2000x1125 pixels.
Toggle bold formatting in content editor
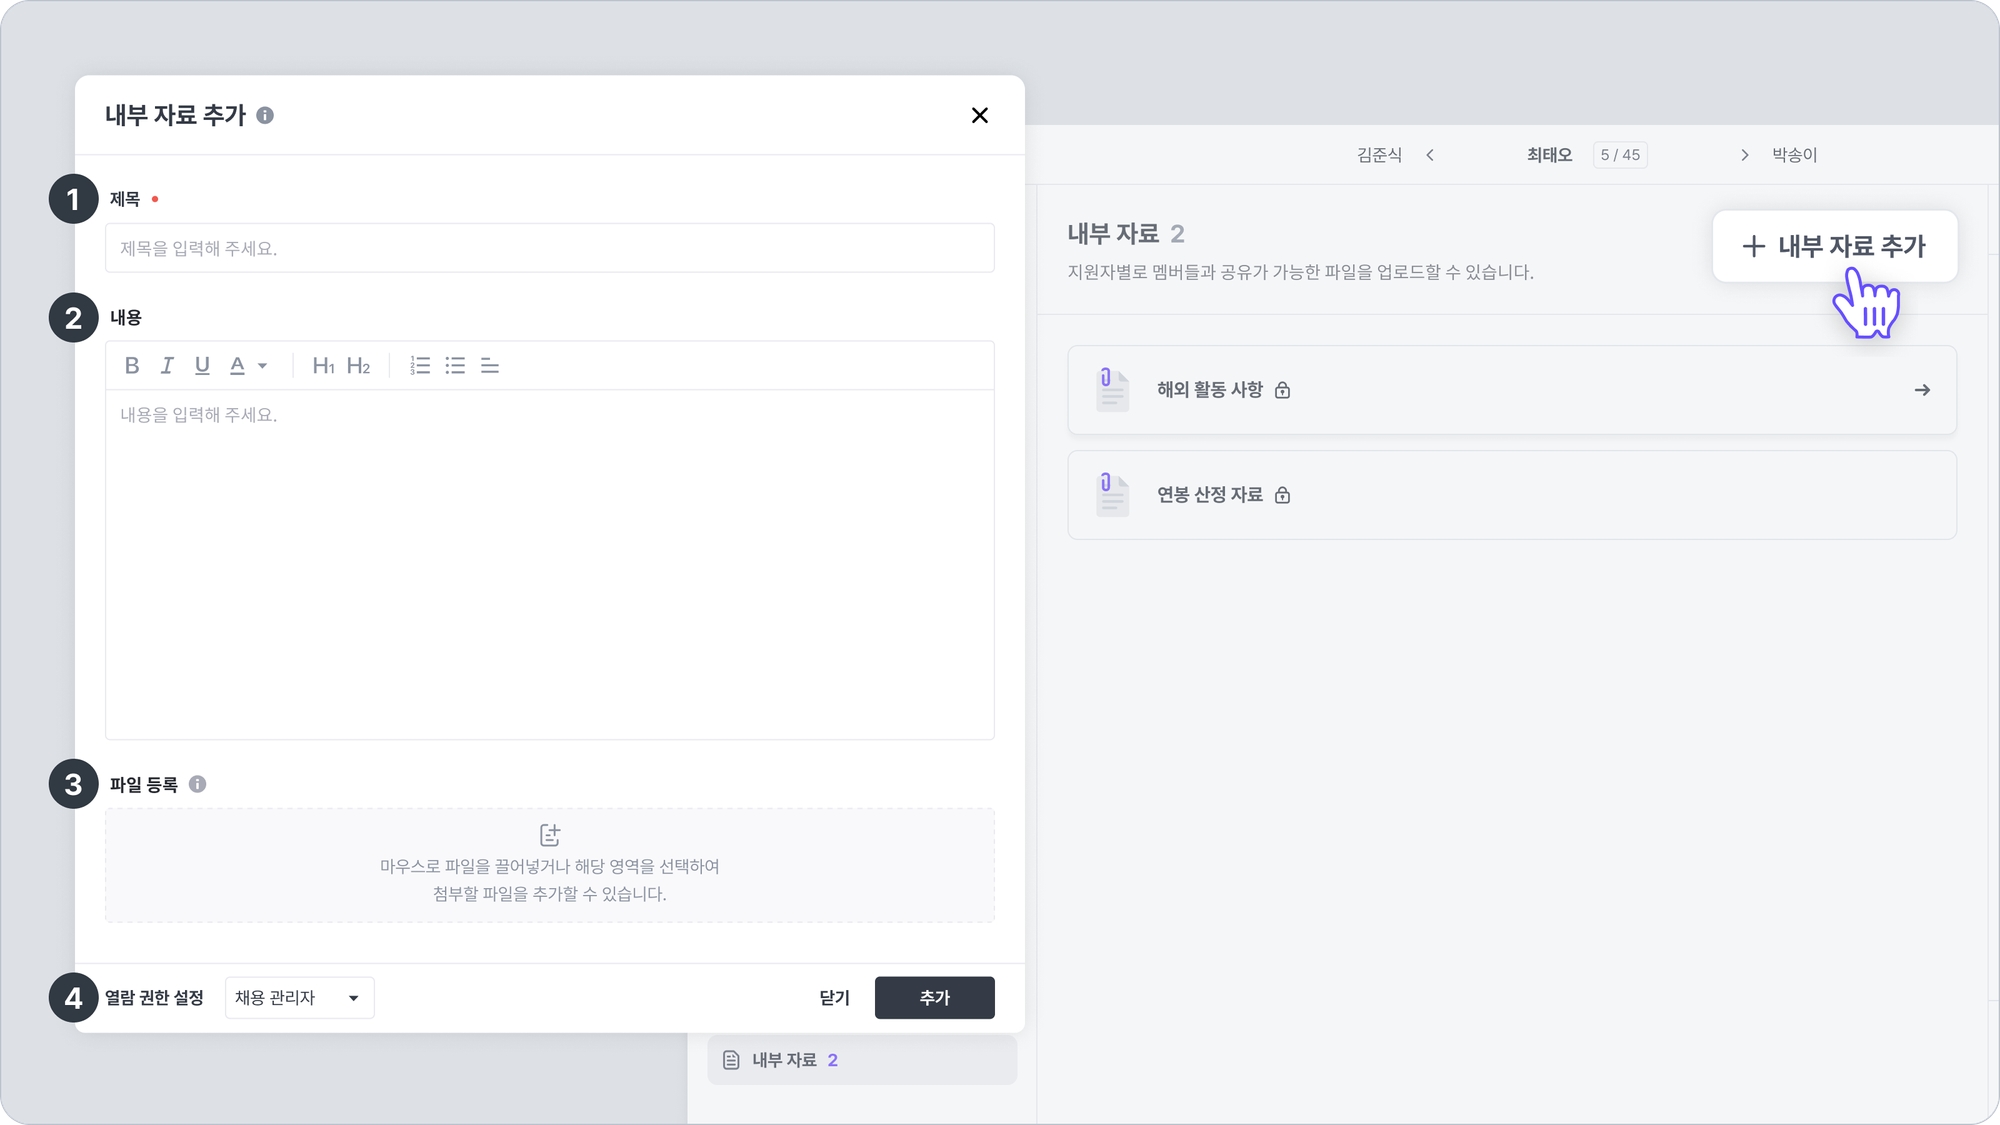132,365
